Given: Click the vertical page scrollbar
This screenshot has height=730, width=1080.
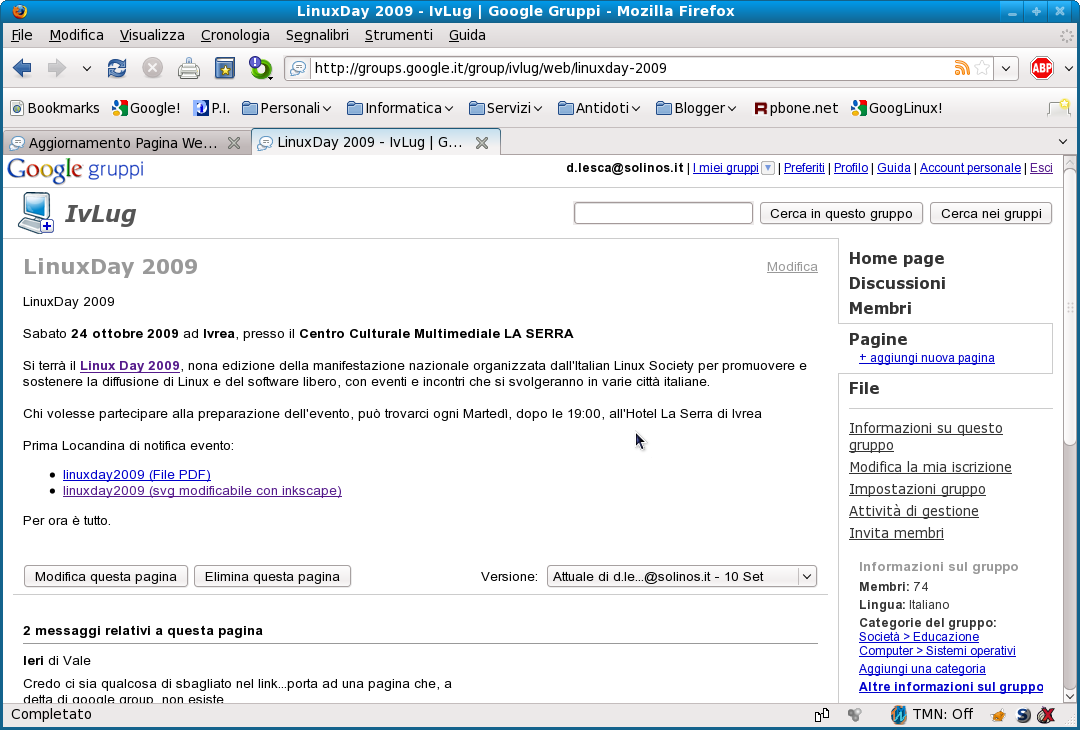Looking at the screenshot, I should (x=1069, y=306).
